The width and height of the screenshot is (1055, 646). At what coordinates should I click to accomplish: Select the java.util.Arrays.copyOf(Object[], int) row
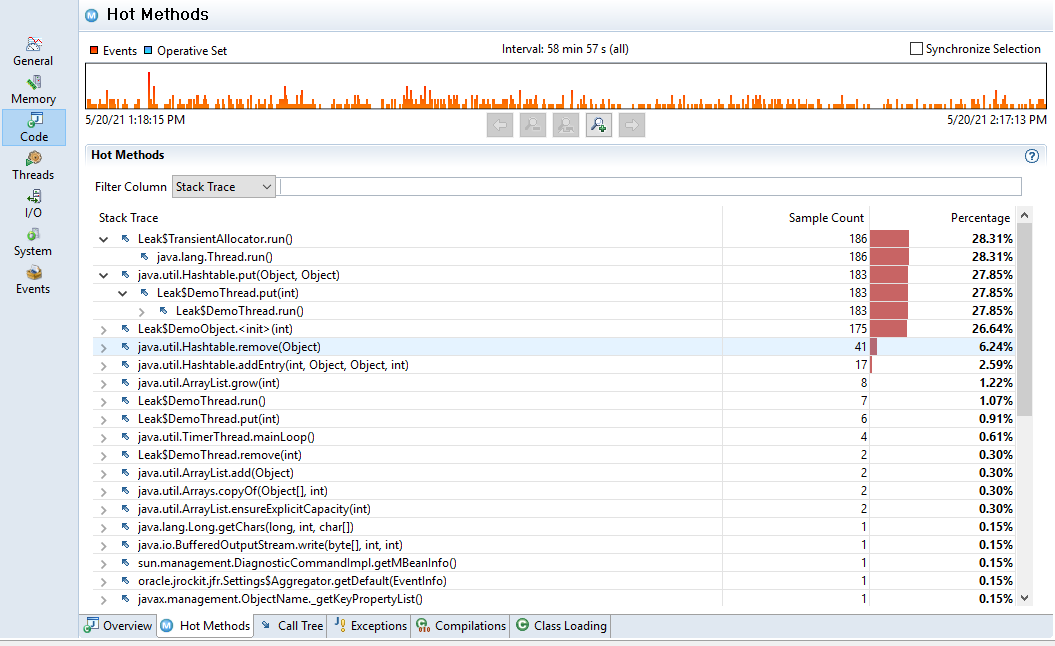point(553,491)
